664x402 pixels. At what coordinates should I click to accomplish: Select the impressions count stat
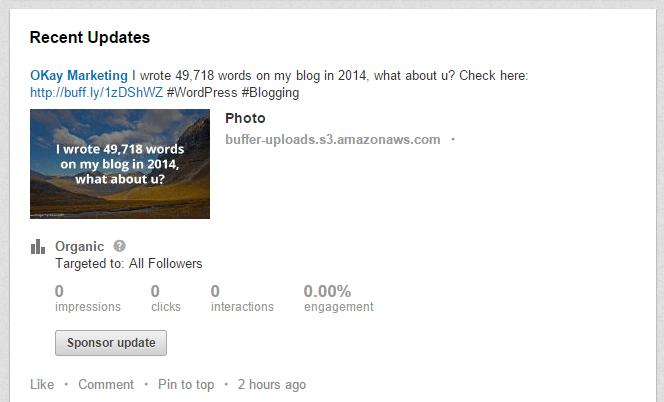click(x=88, y=298)
